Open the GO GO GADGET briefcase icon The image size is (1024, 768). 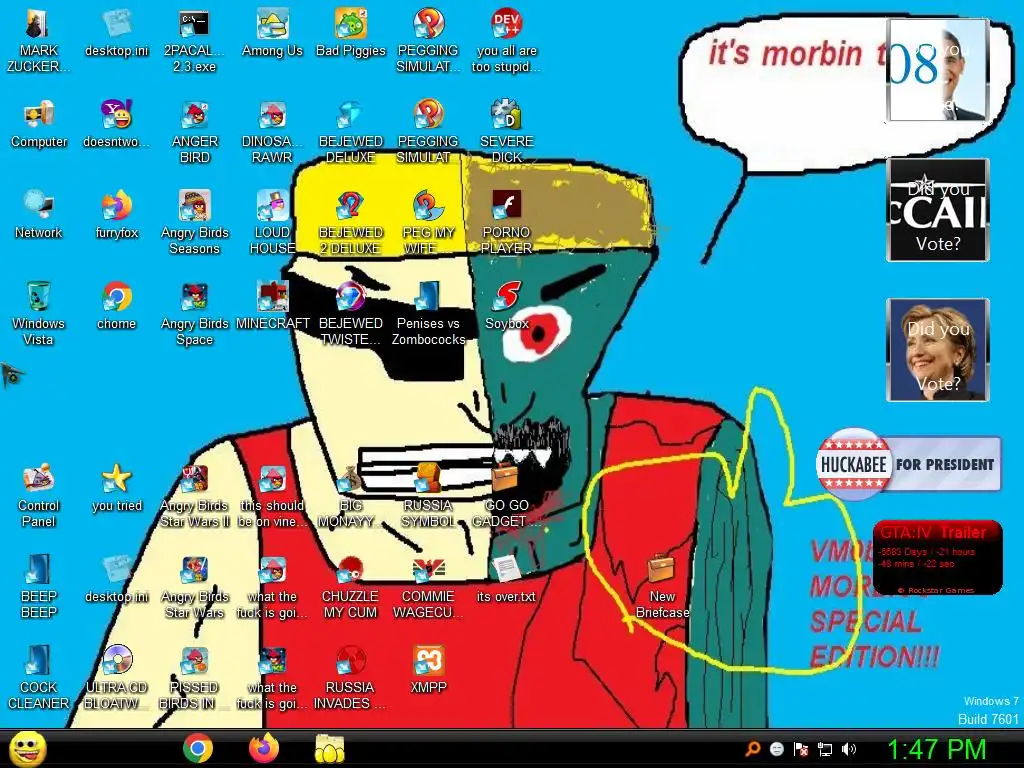(x=507, y=495)
